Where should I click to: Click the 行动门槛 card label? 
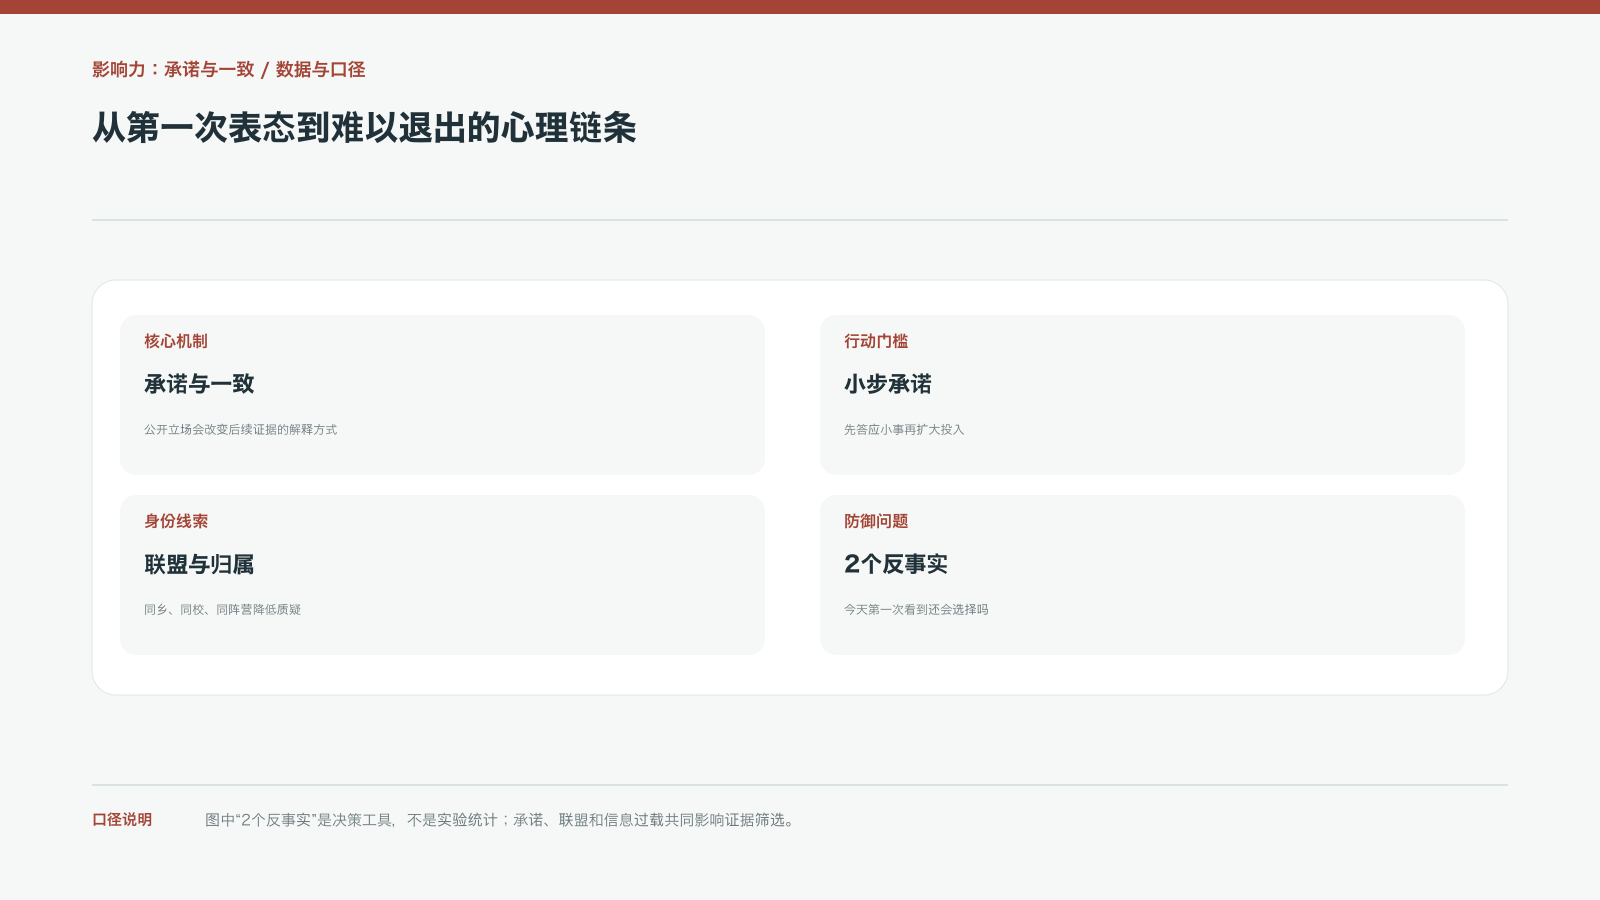click(876, 341)
